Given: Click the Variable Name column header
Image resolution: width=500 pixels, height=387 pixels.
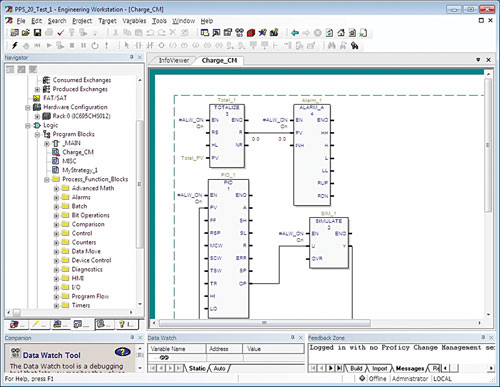Looking at the screenshot, I should coord(177,349).
